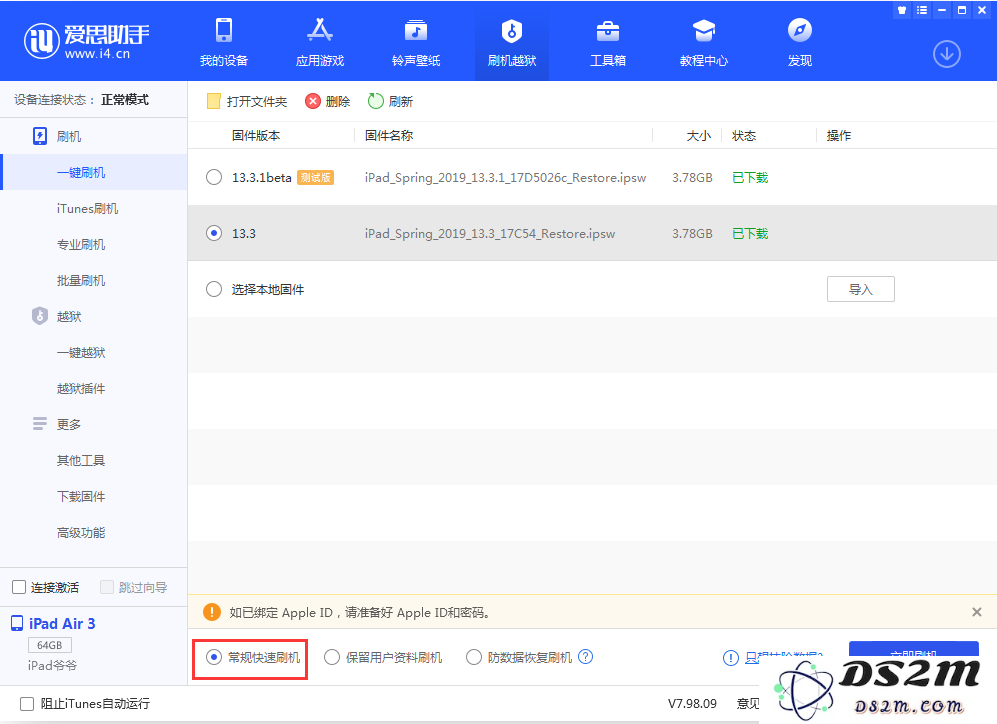Click the 测试版 beta badge

(315, 177)
